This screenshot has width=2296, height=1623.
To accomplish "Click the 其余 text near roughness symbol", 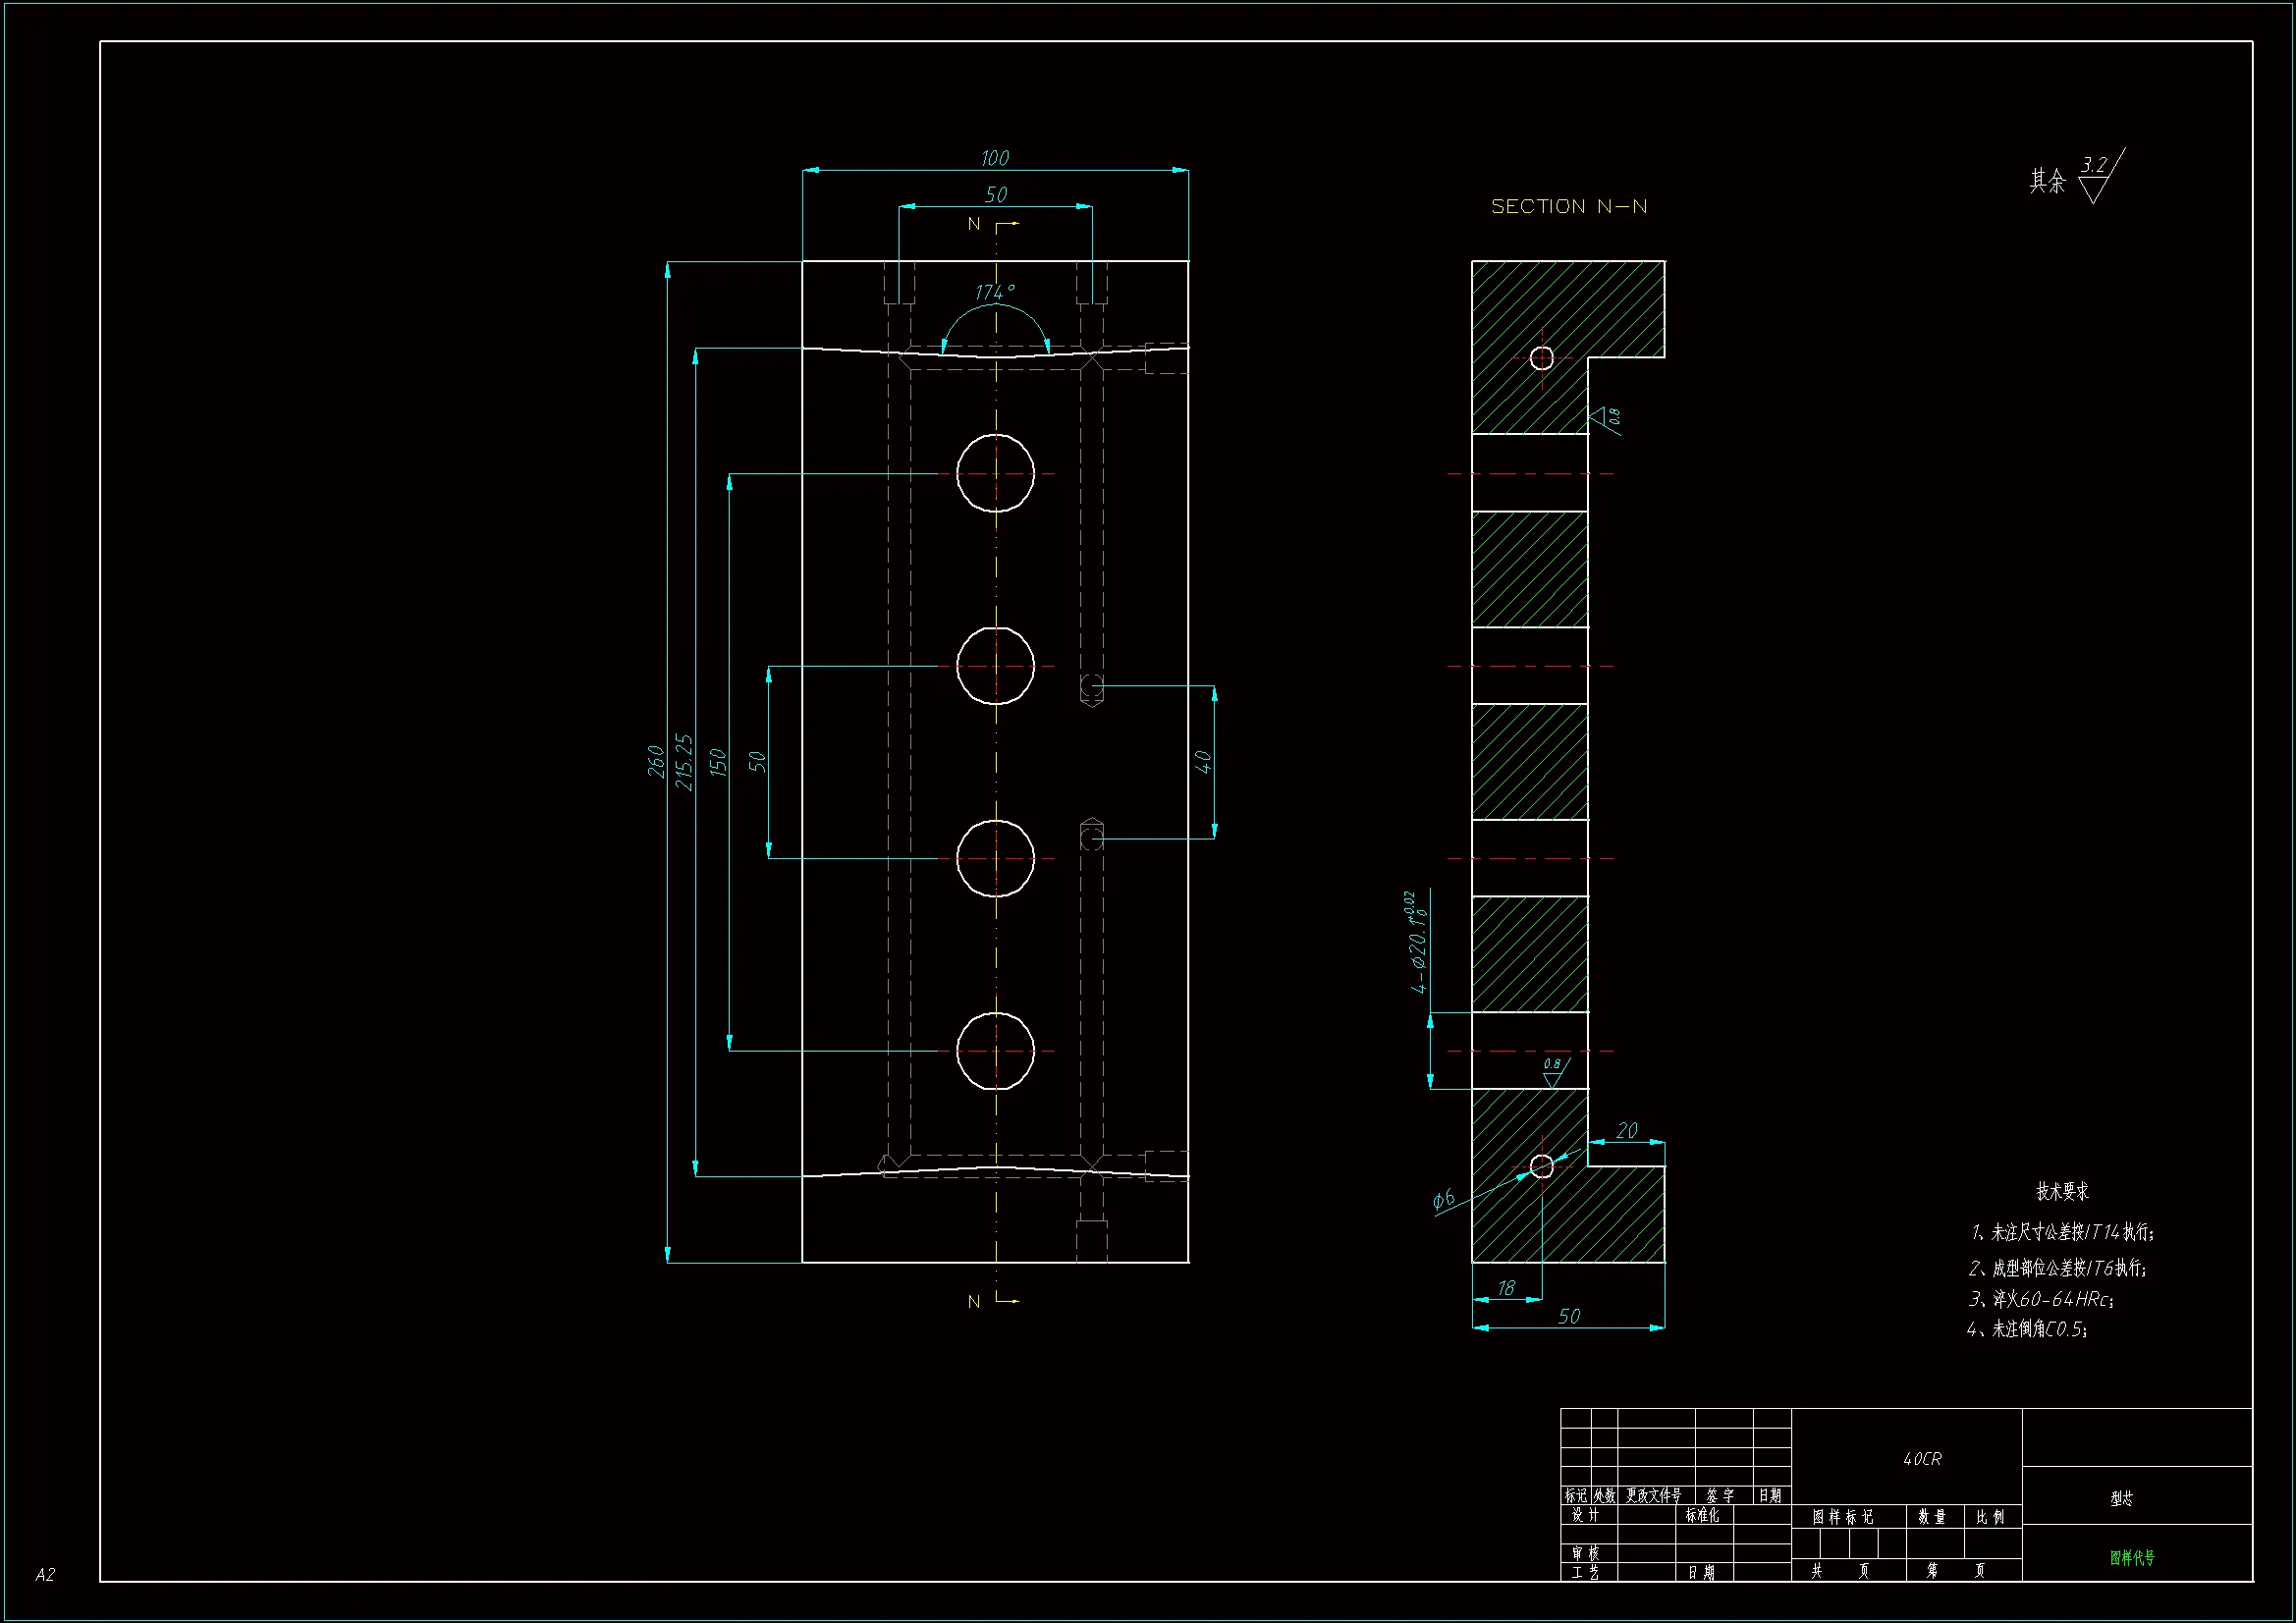I will click(x=2047, y=181).
